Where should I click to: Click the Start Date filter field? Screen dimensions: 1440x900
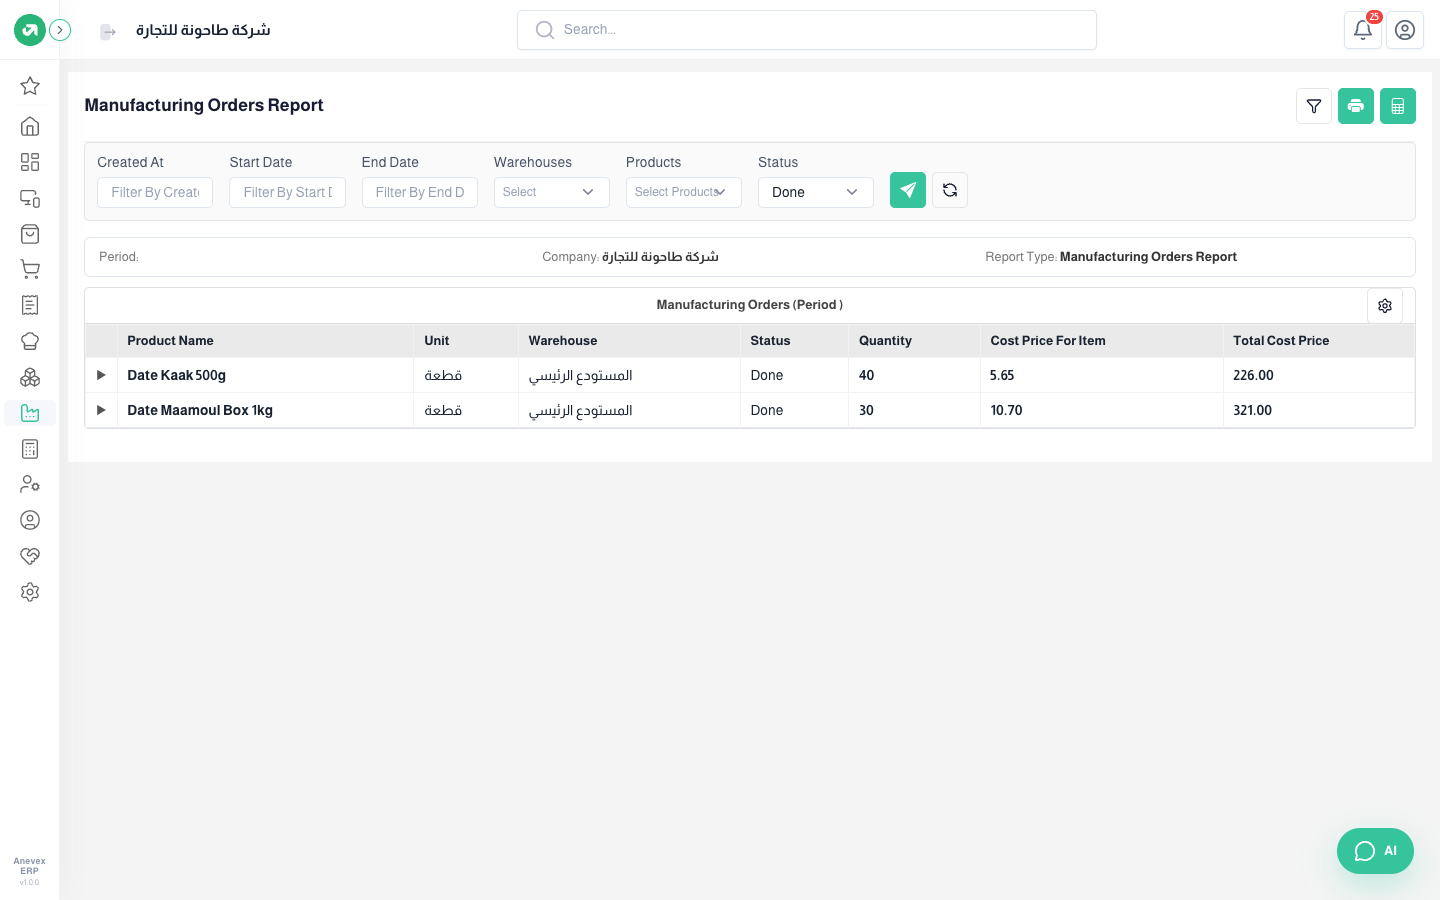tap(287, 192)
